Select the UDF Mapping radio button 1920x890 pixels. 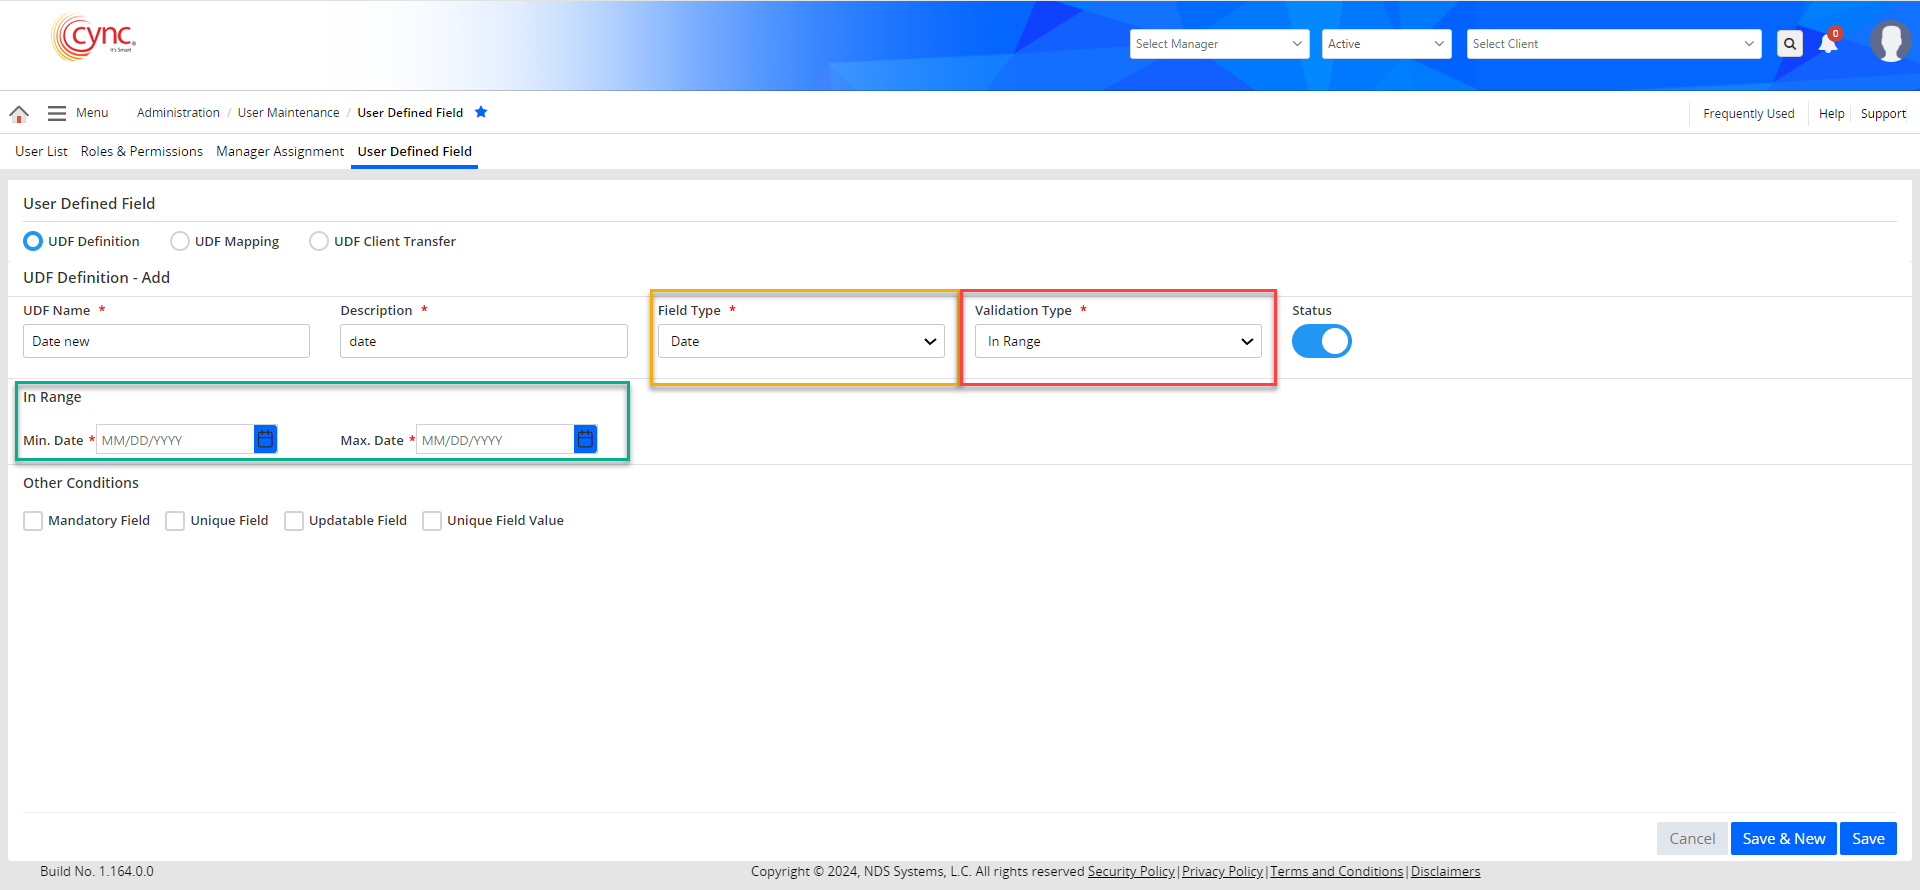tap(180, 241)
